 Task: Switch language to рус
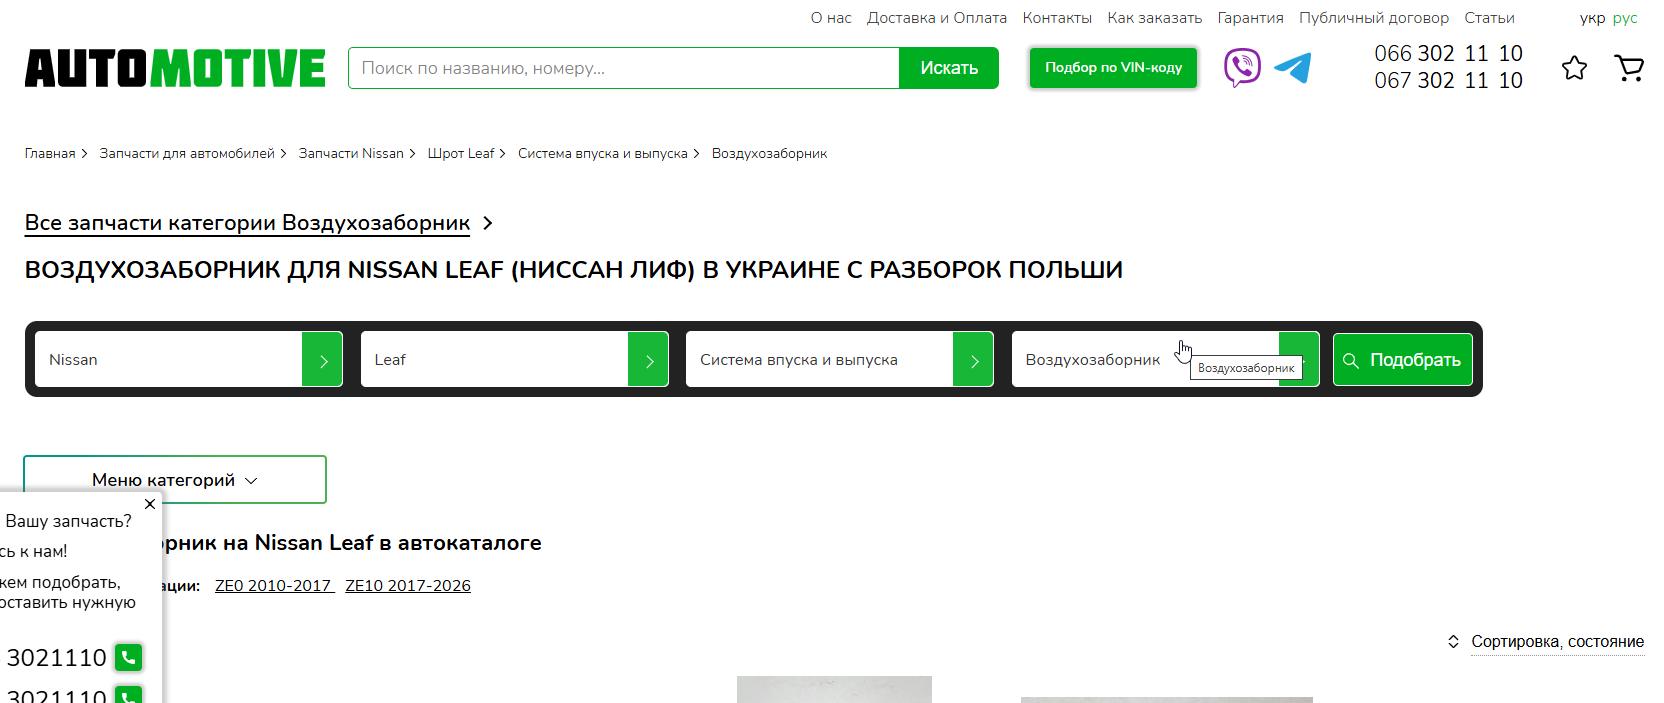(x=1625, y=18)
